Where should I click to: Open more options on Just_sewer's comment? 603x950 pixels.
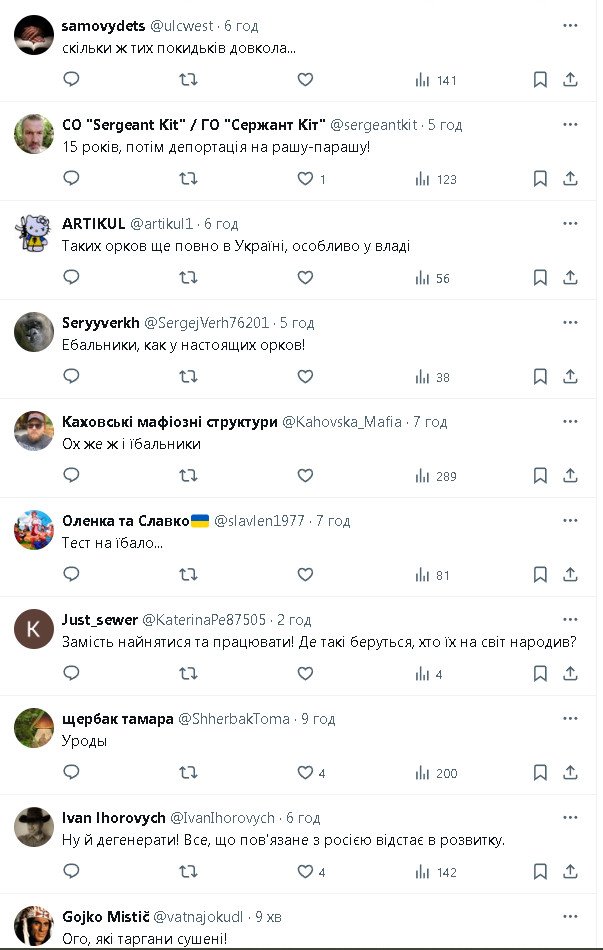pyautogui.click(x=570, y=619)
